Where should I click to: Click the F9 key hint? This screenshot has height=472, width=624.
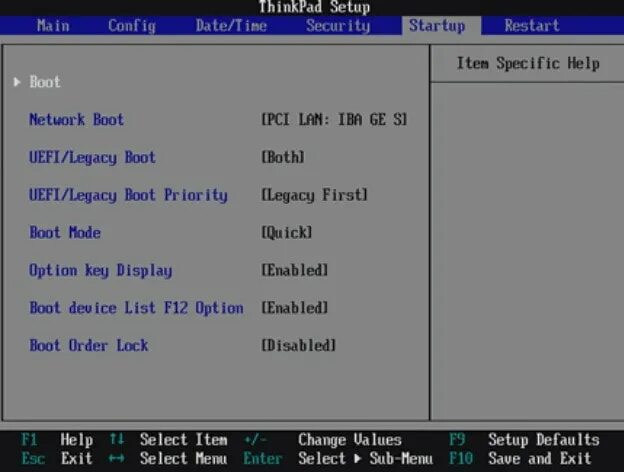pyautogui.click(x=457, y=440)
